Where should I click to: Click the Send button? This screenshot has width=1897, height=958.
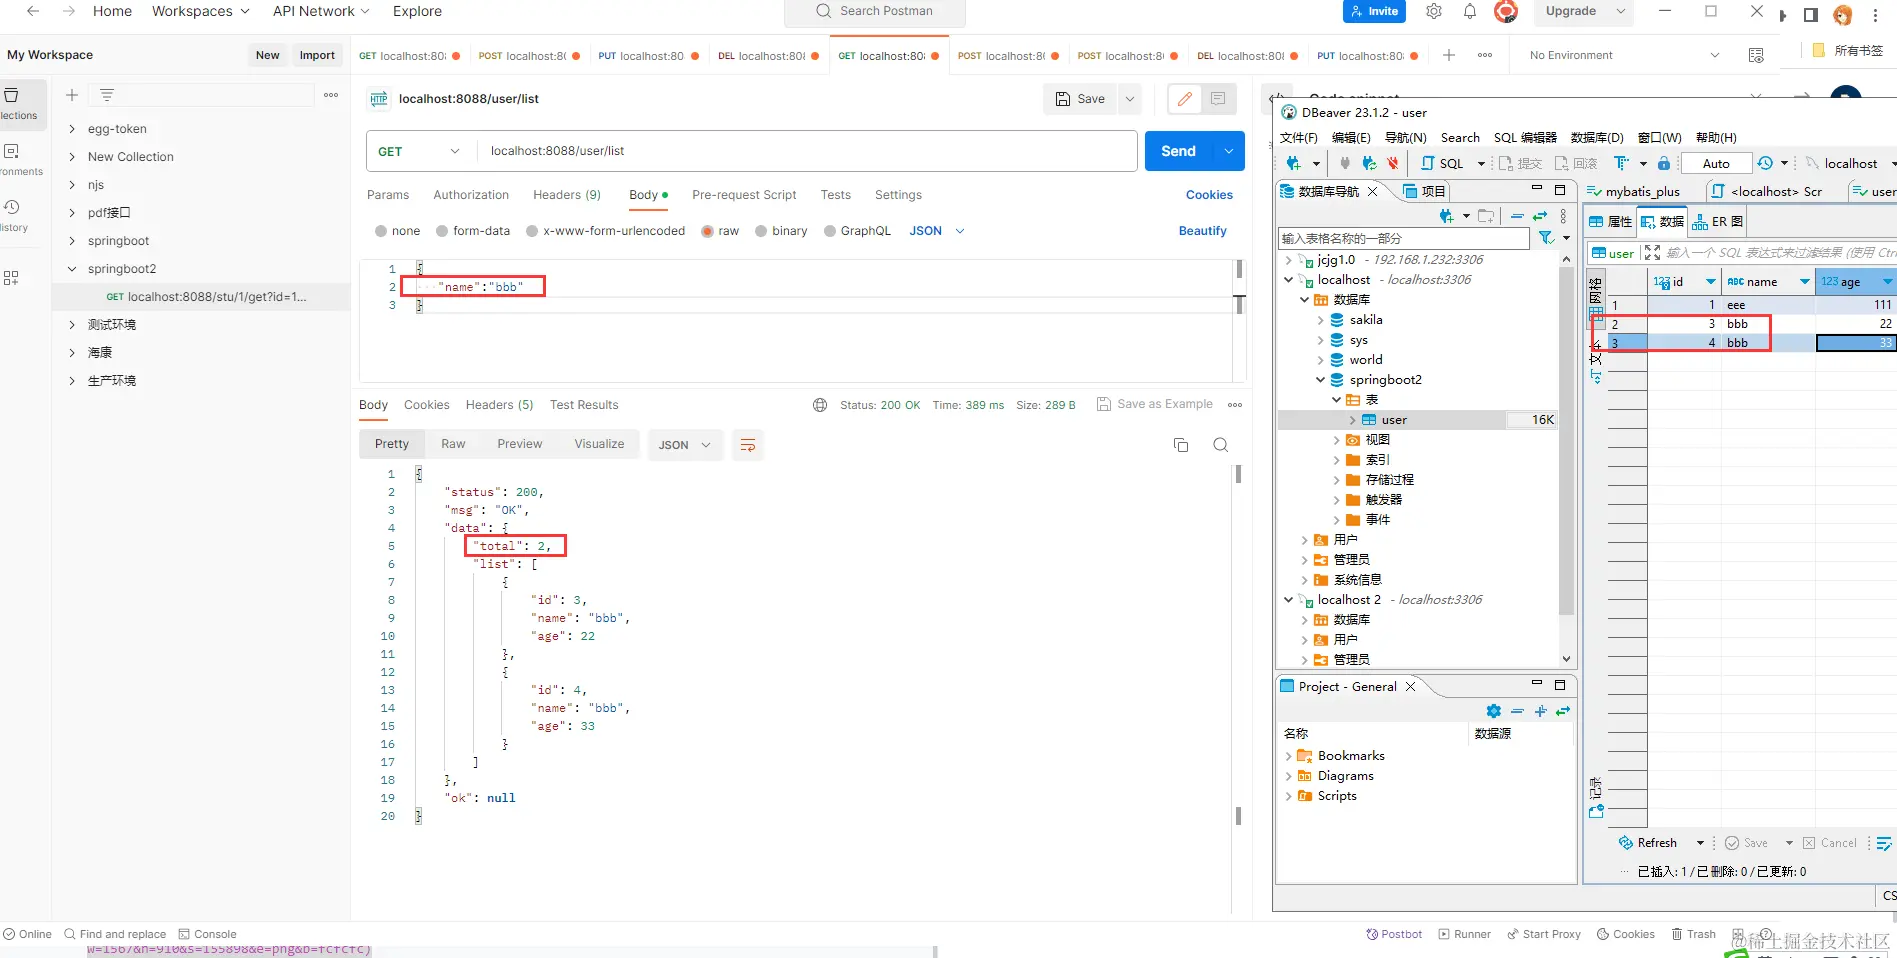point(1178,151)
